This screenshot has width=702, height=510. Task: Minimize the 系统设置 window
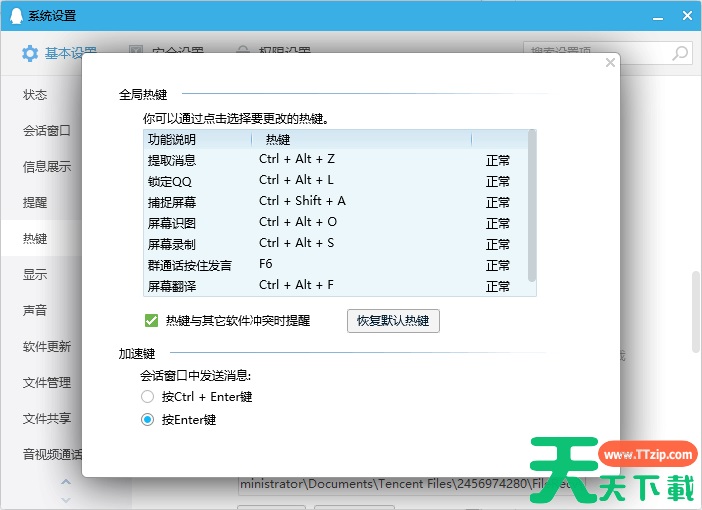[x=659, y=16]
